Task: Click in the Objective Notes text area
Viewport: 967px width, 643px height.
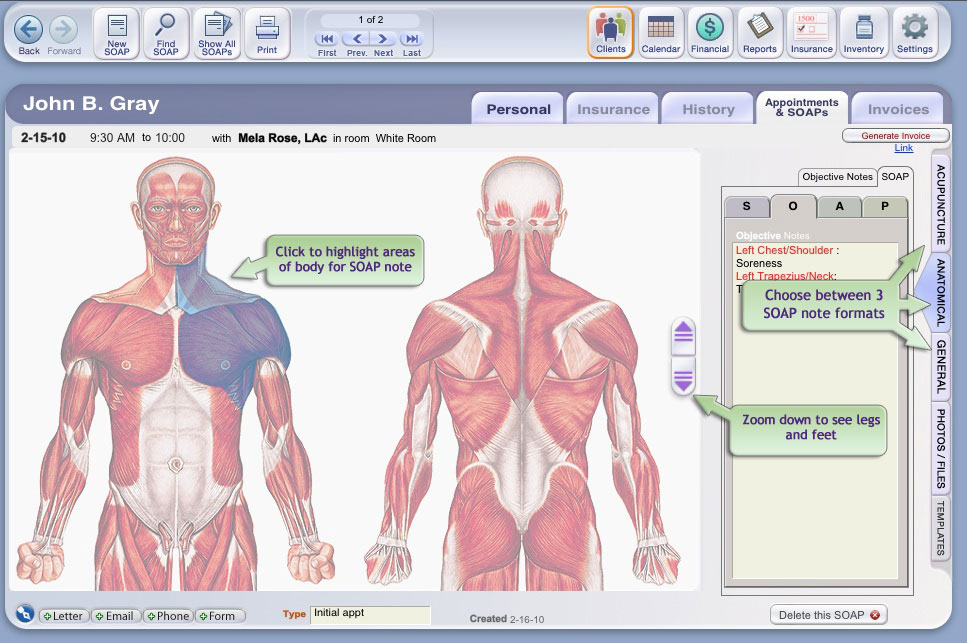Action: 815,409
